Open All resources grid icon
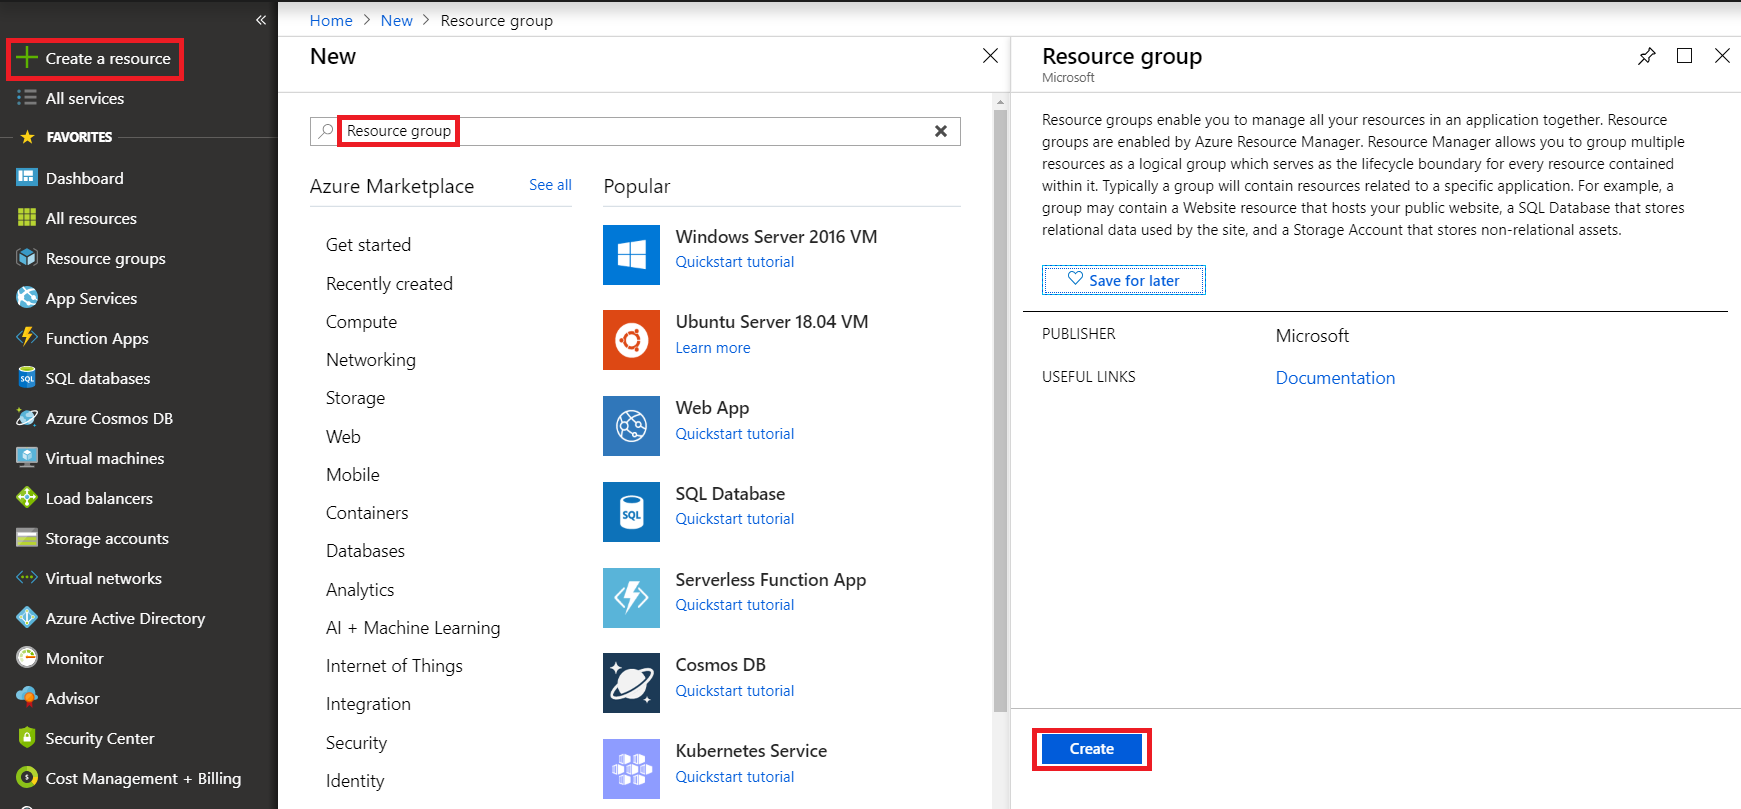1741x809 pixels. 27,218
